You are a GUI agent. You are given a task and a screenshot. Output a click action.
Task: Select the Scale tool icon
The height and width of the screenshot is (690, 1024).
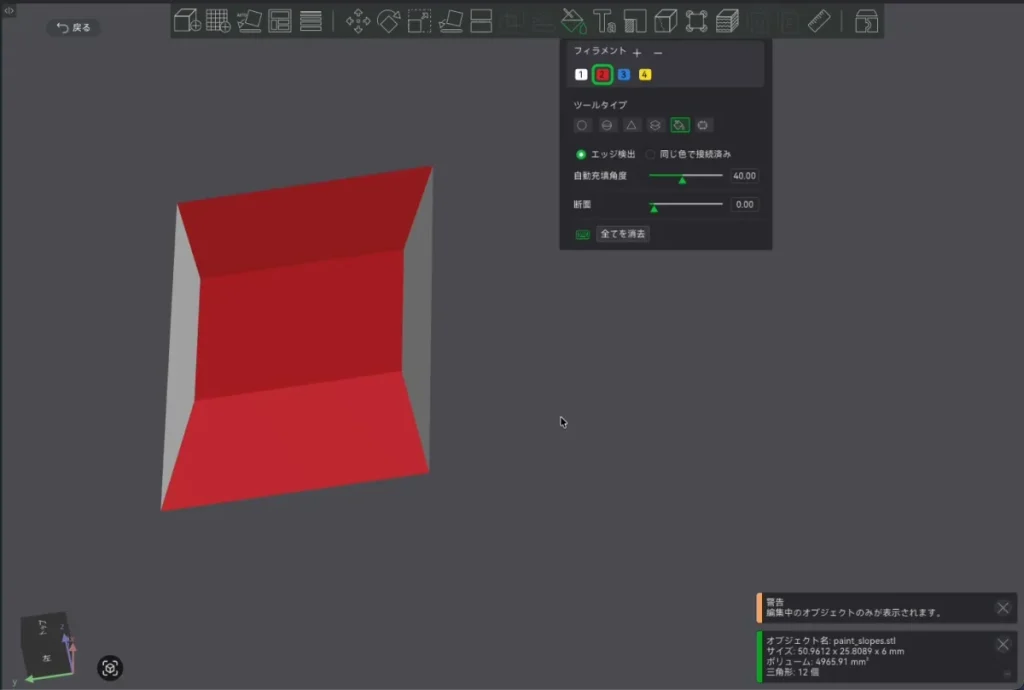(419, 21)
